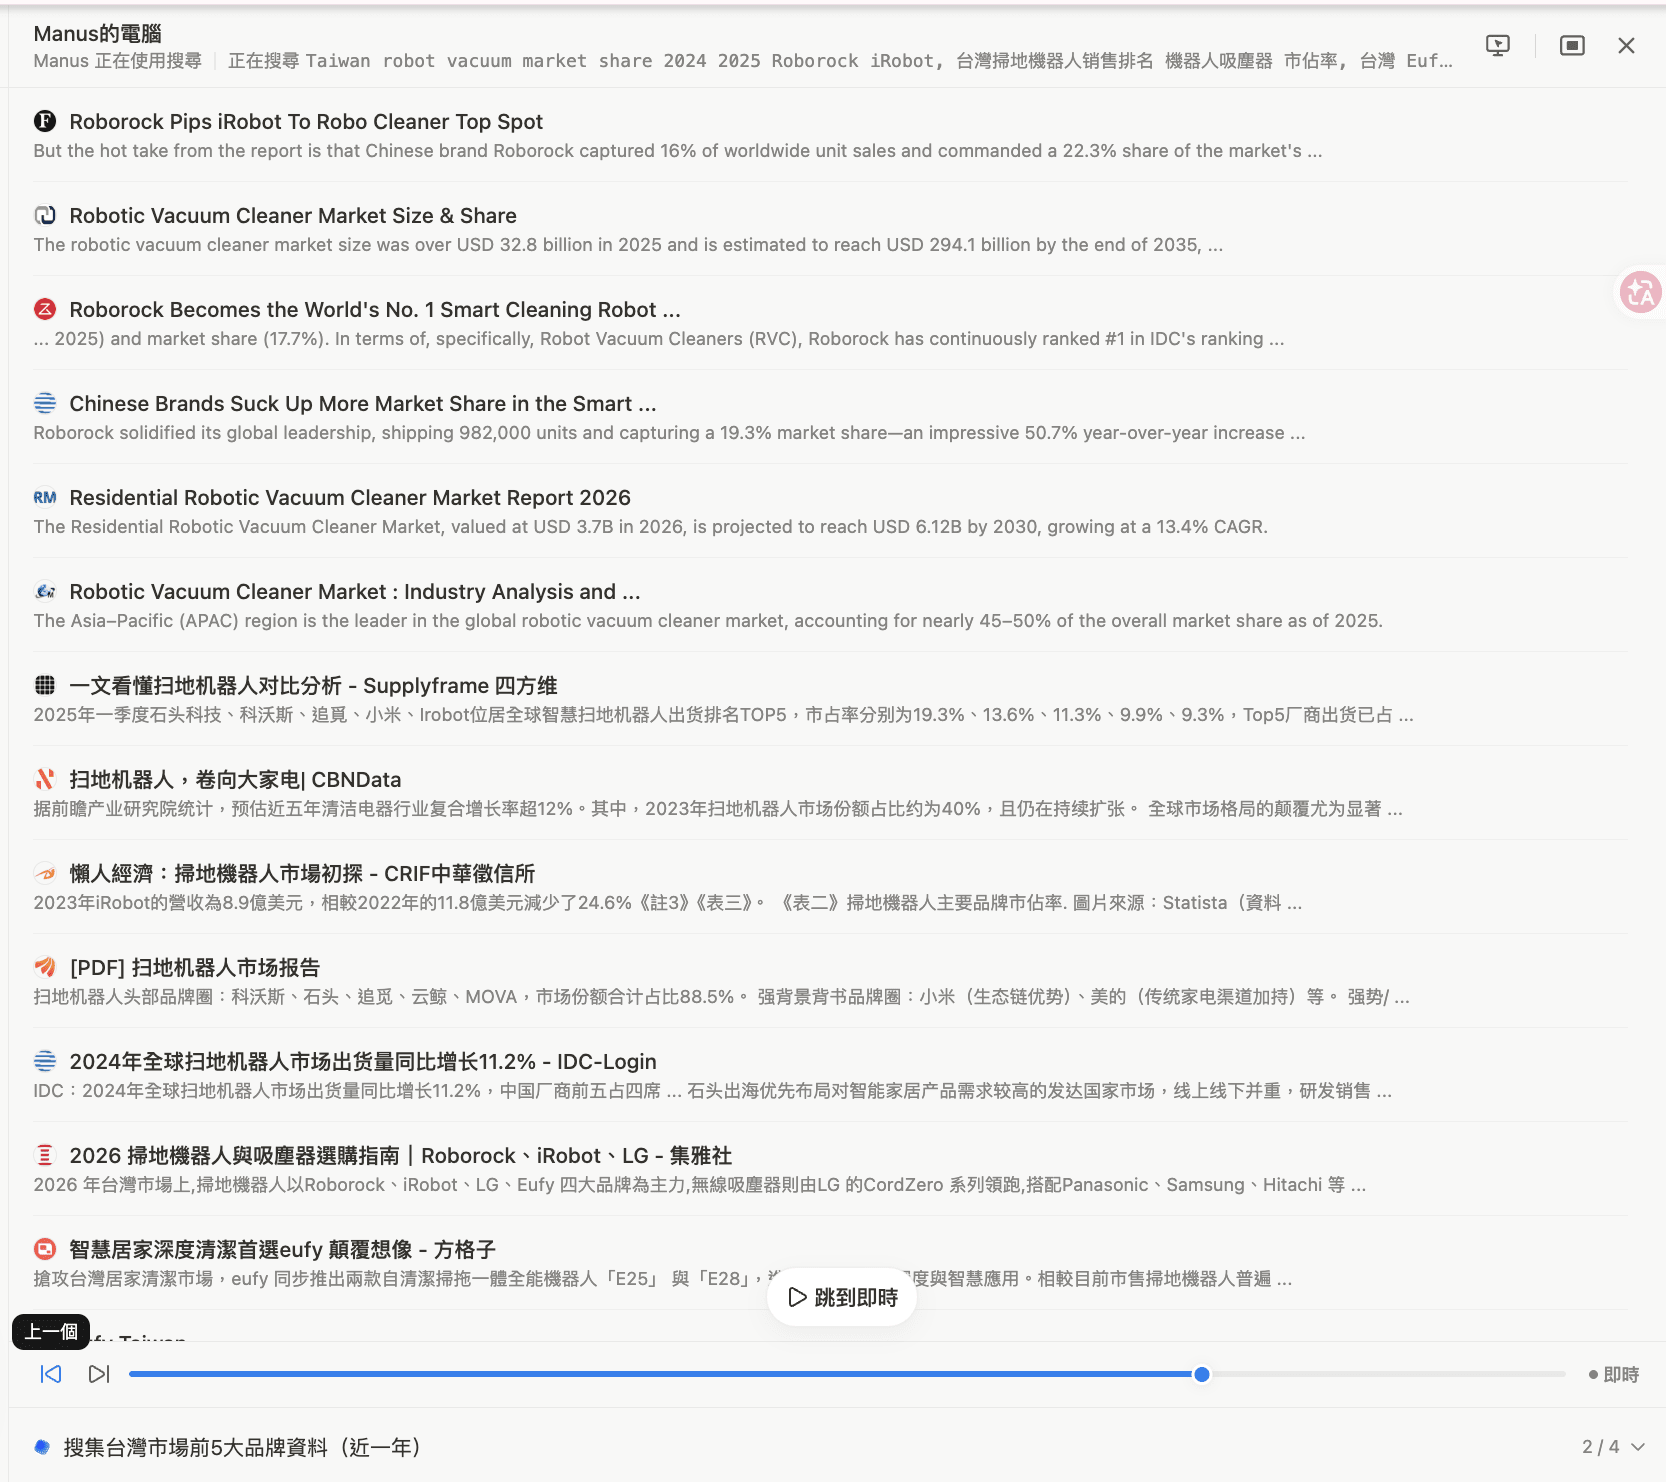Toggle the picture-in-picture window icon
The width and height of the screenshot is (1666, 1482).
[1572, 45]
